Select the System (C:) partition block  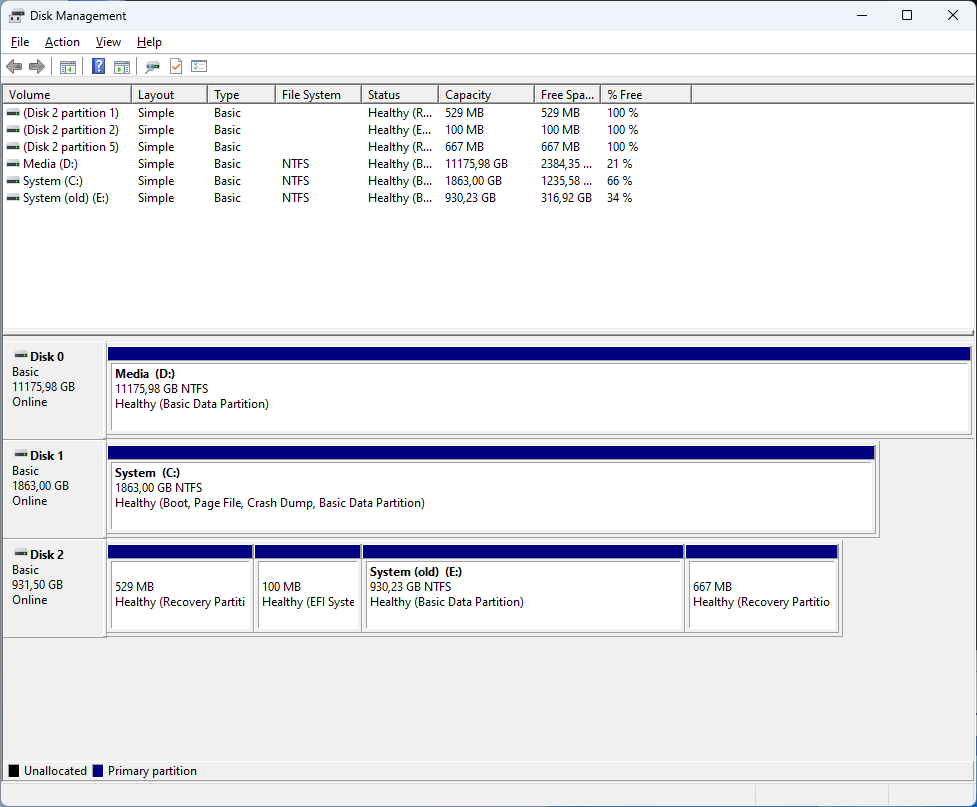point(492,489)
